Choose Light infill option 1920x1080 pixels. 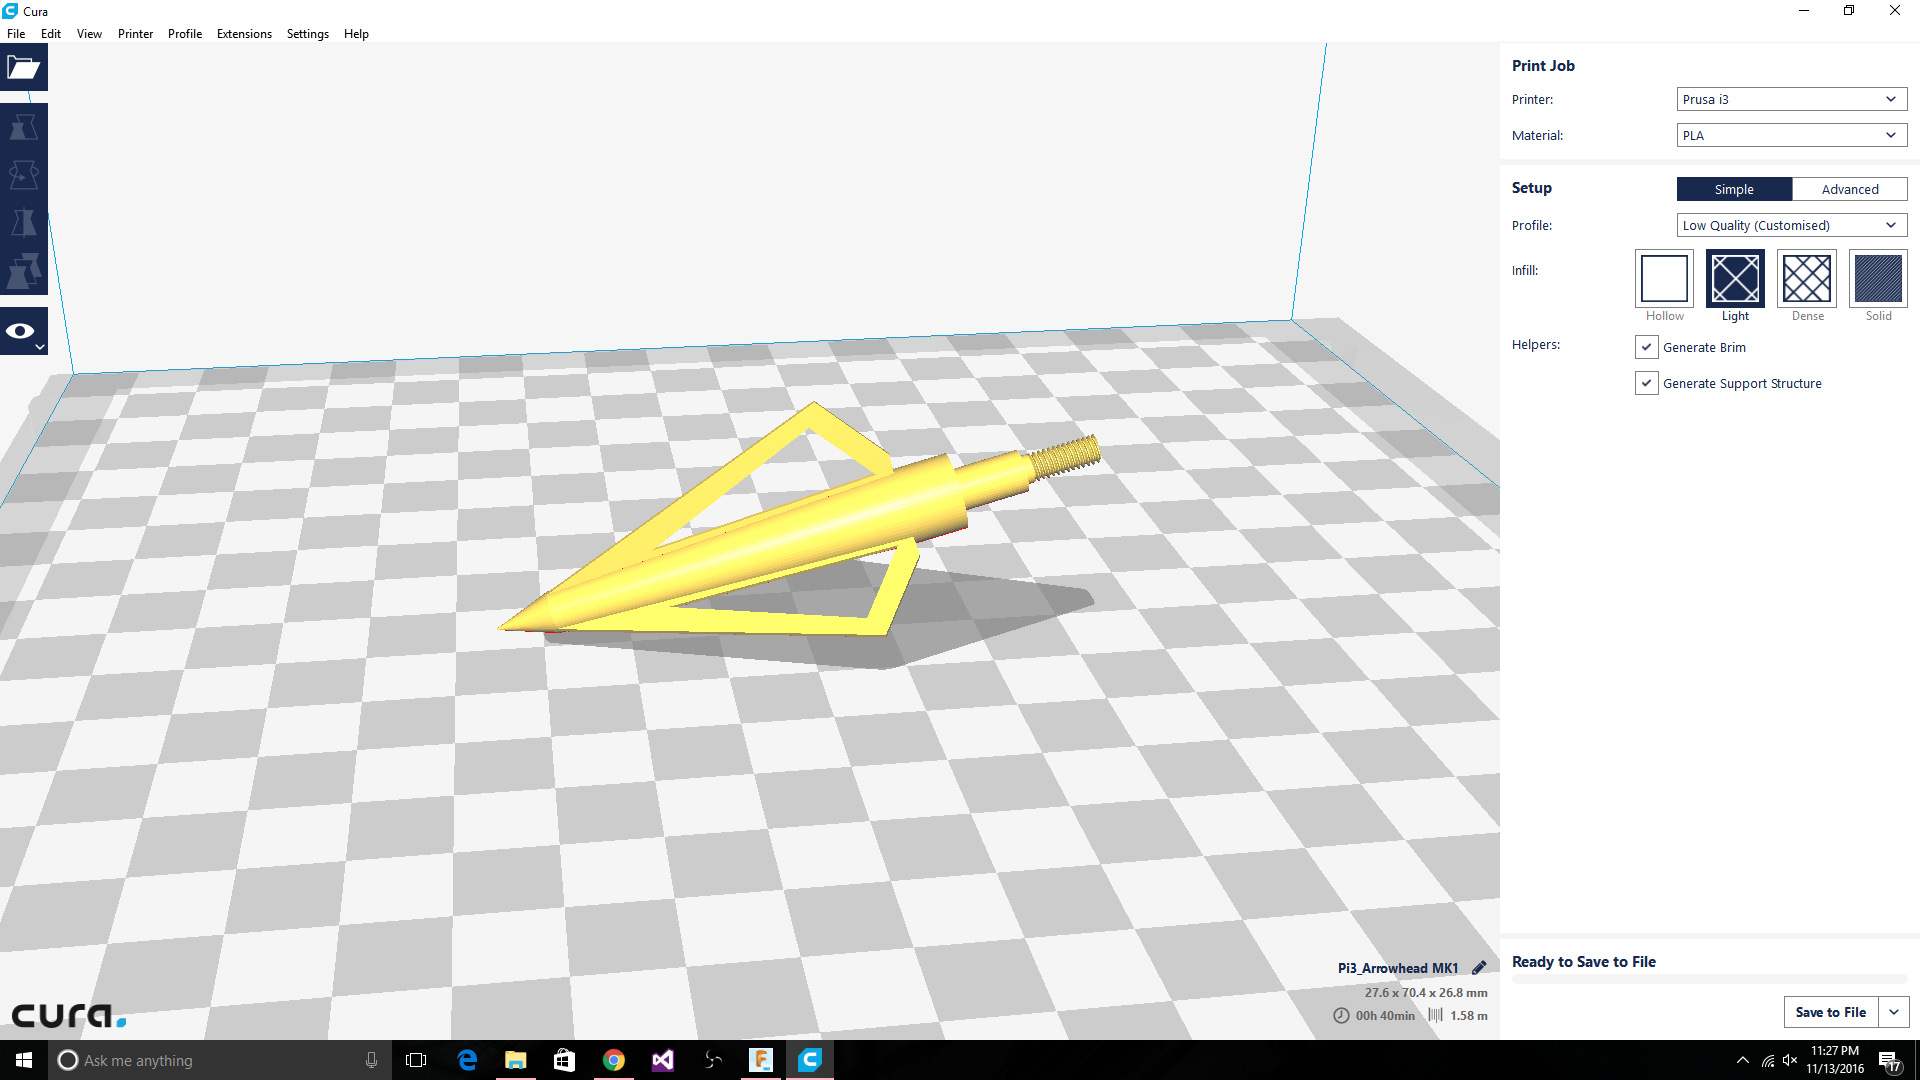coord(1735,278)
